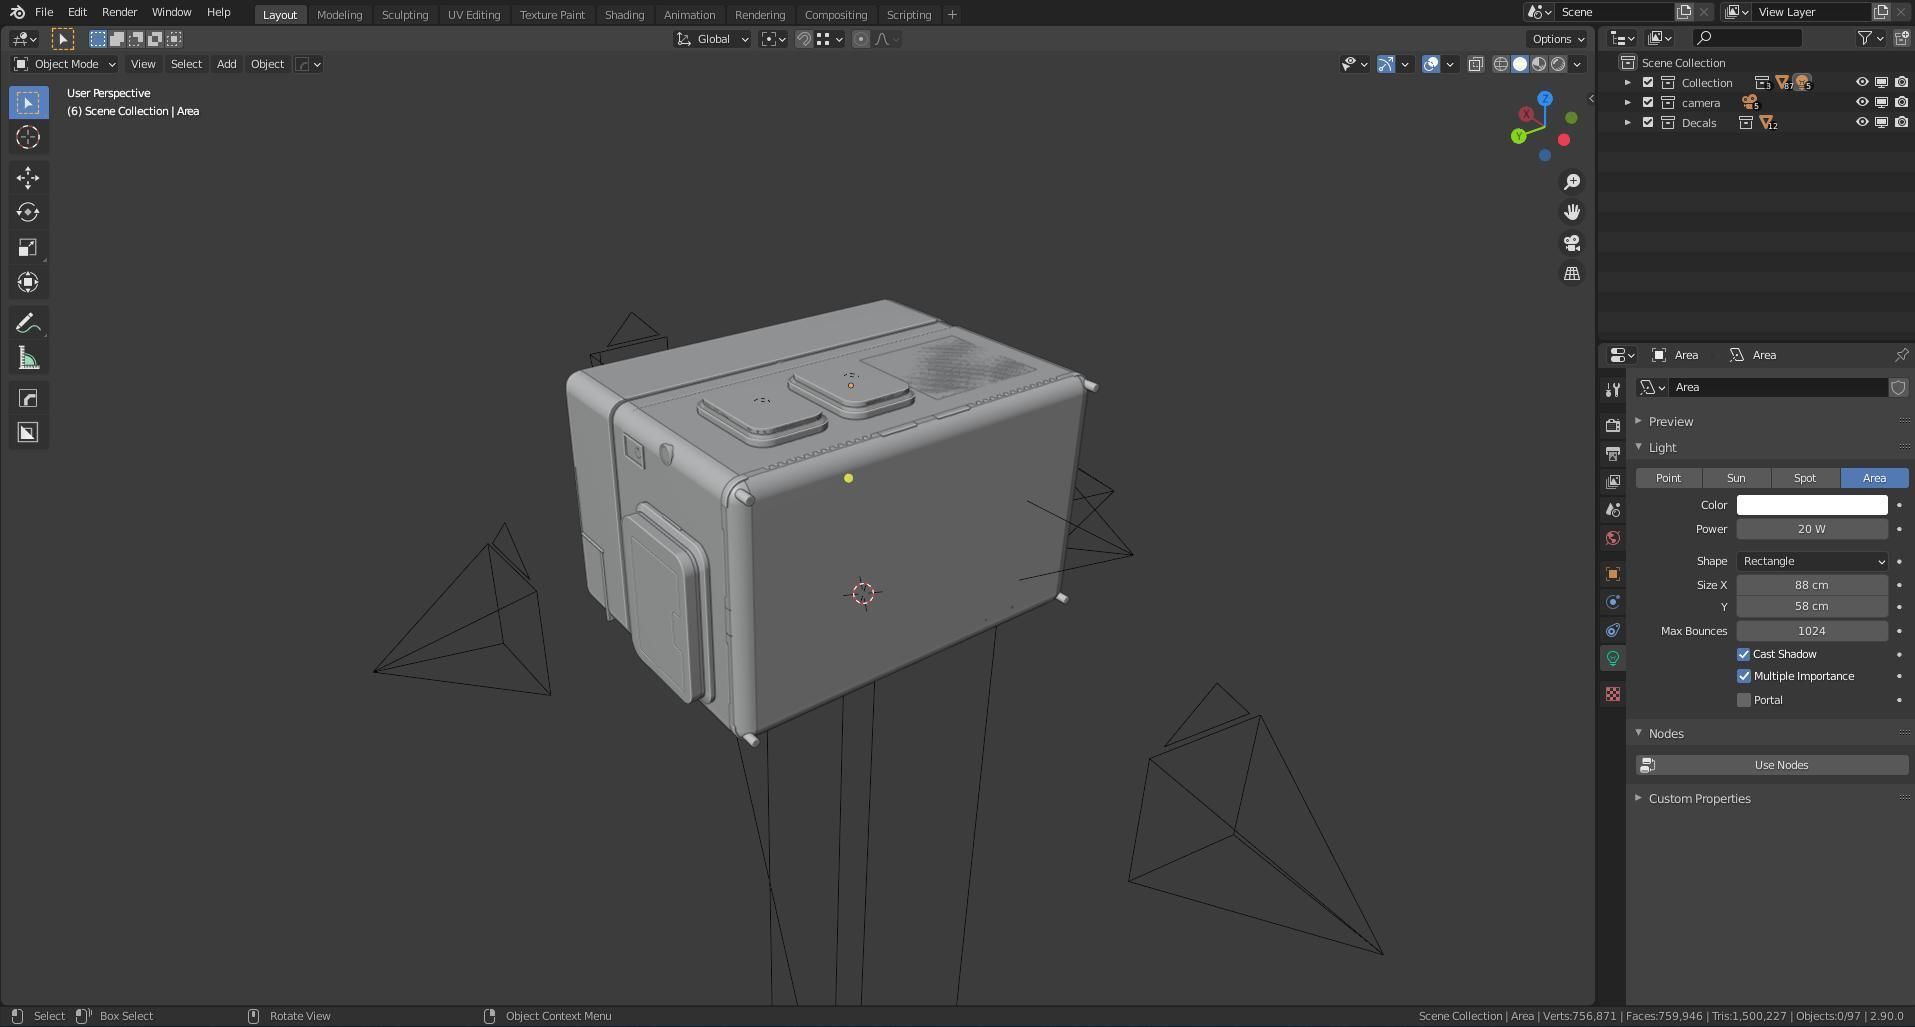Image resolution: width=1915 pixels, height=1027 pixels.
Task: Open the Render properties tab
Action: [1612, 425]
